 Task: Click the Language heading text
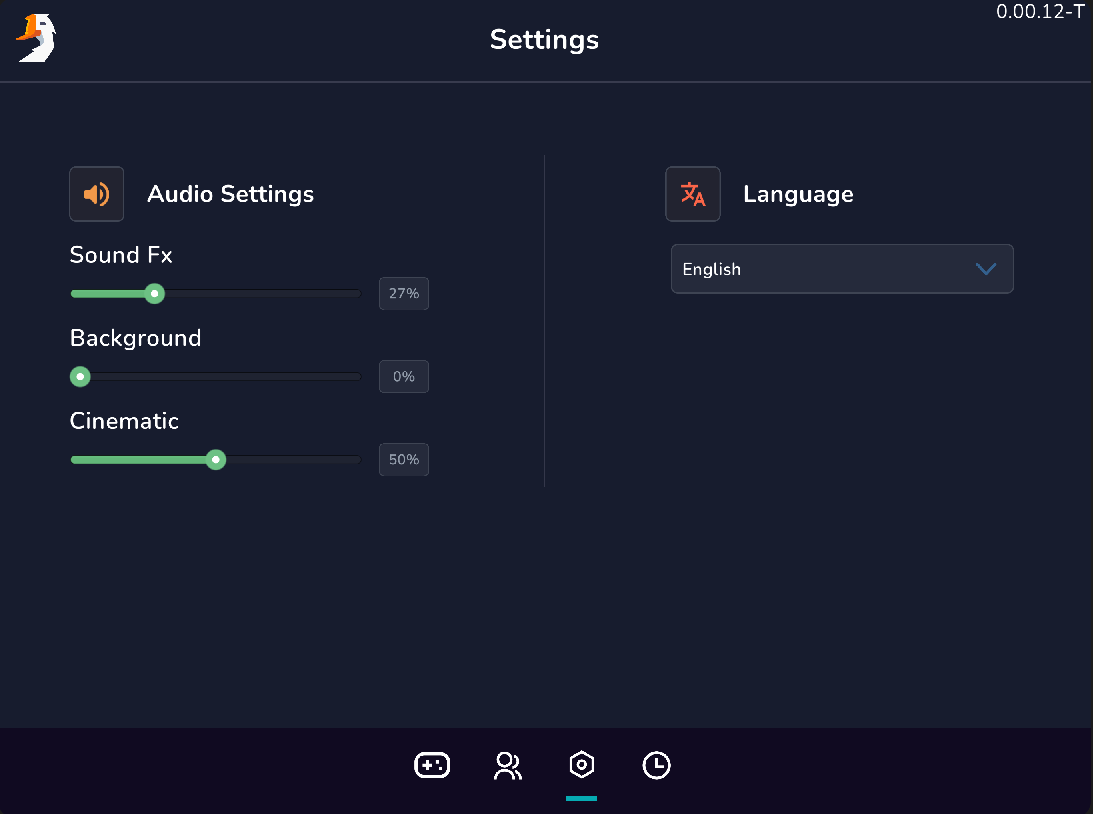(798, 194)
